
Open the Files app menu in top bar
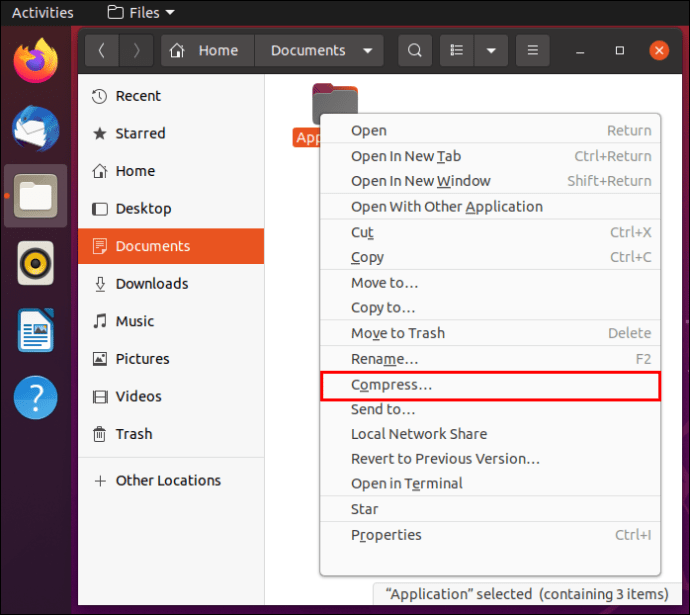pos(141,13)
